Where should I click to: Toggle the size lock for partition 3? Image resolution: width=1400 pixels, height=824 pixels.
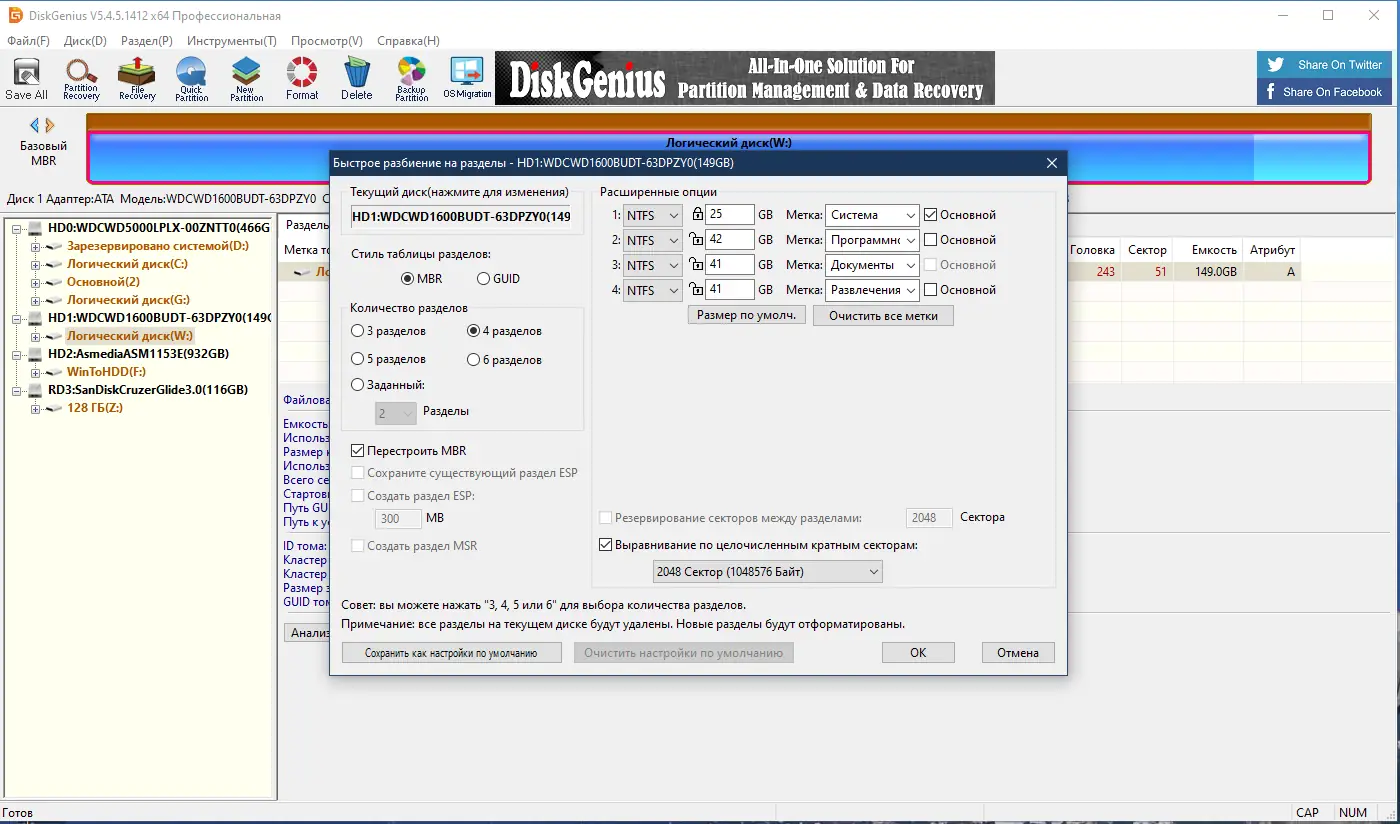pos(697,264)
